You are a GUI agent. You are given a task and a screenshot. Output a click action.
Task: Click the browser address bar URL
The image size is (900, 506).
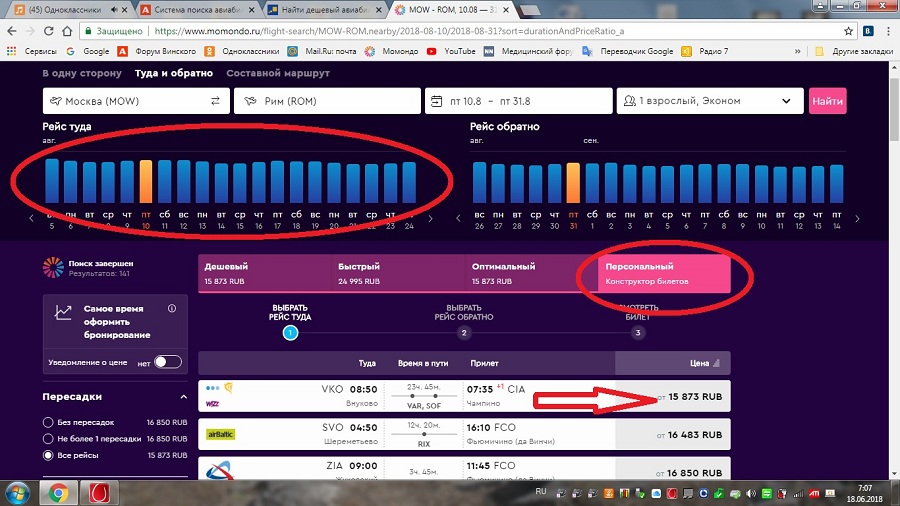point(389,31)
